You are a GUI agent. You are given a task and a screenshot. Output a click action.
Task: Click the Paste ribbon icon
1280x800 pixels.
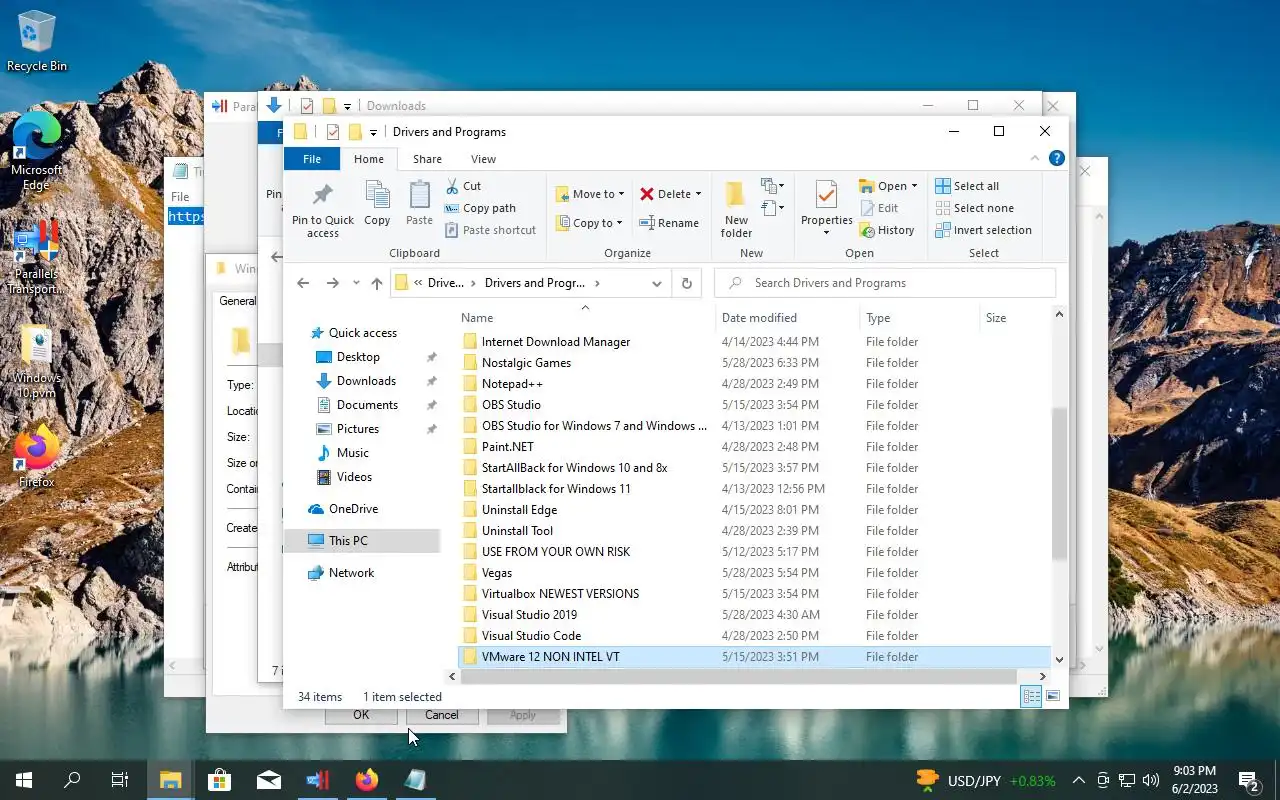[420, 194]
